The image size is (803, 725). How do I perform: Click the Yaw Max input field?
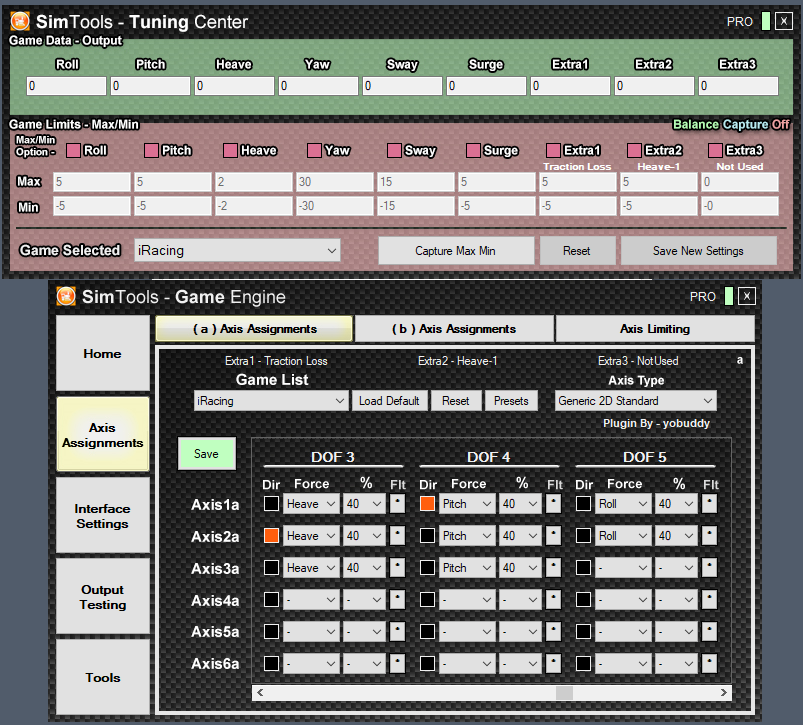coord(333,182)
